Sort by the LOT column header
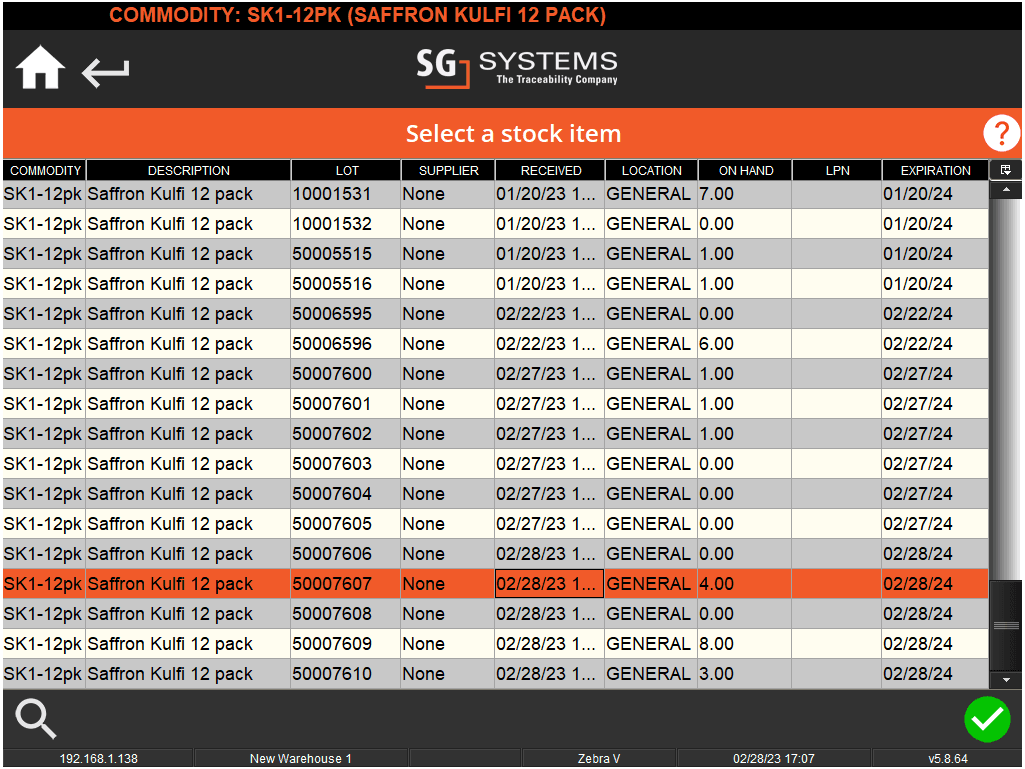Screen dimensions: 1025x769 tap(346, 171)
